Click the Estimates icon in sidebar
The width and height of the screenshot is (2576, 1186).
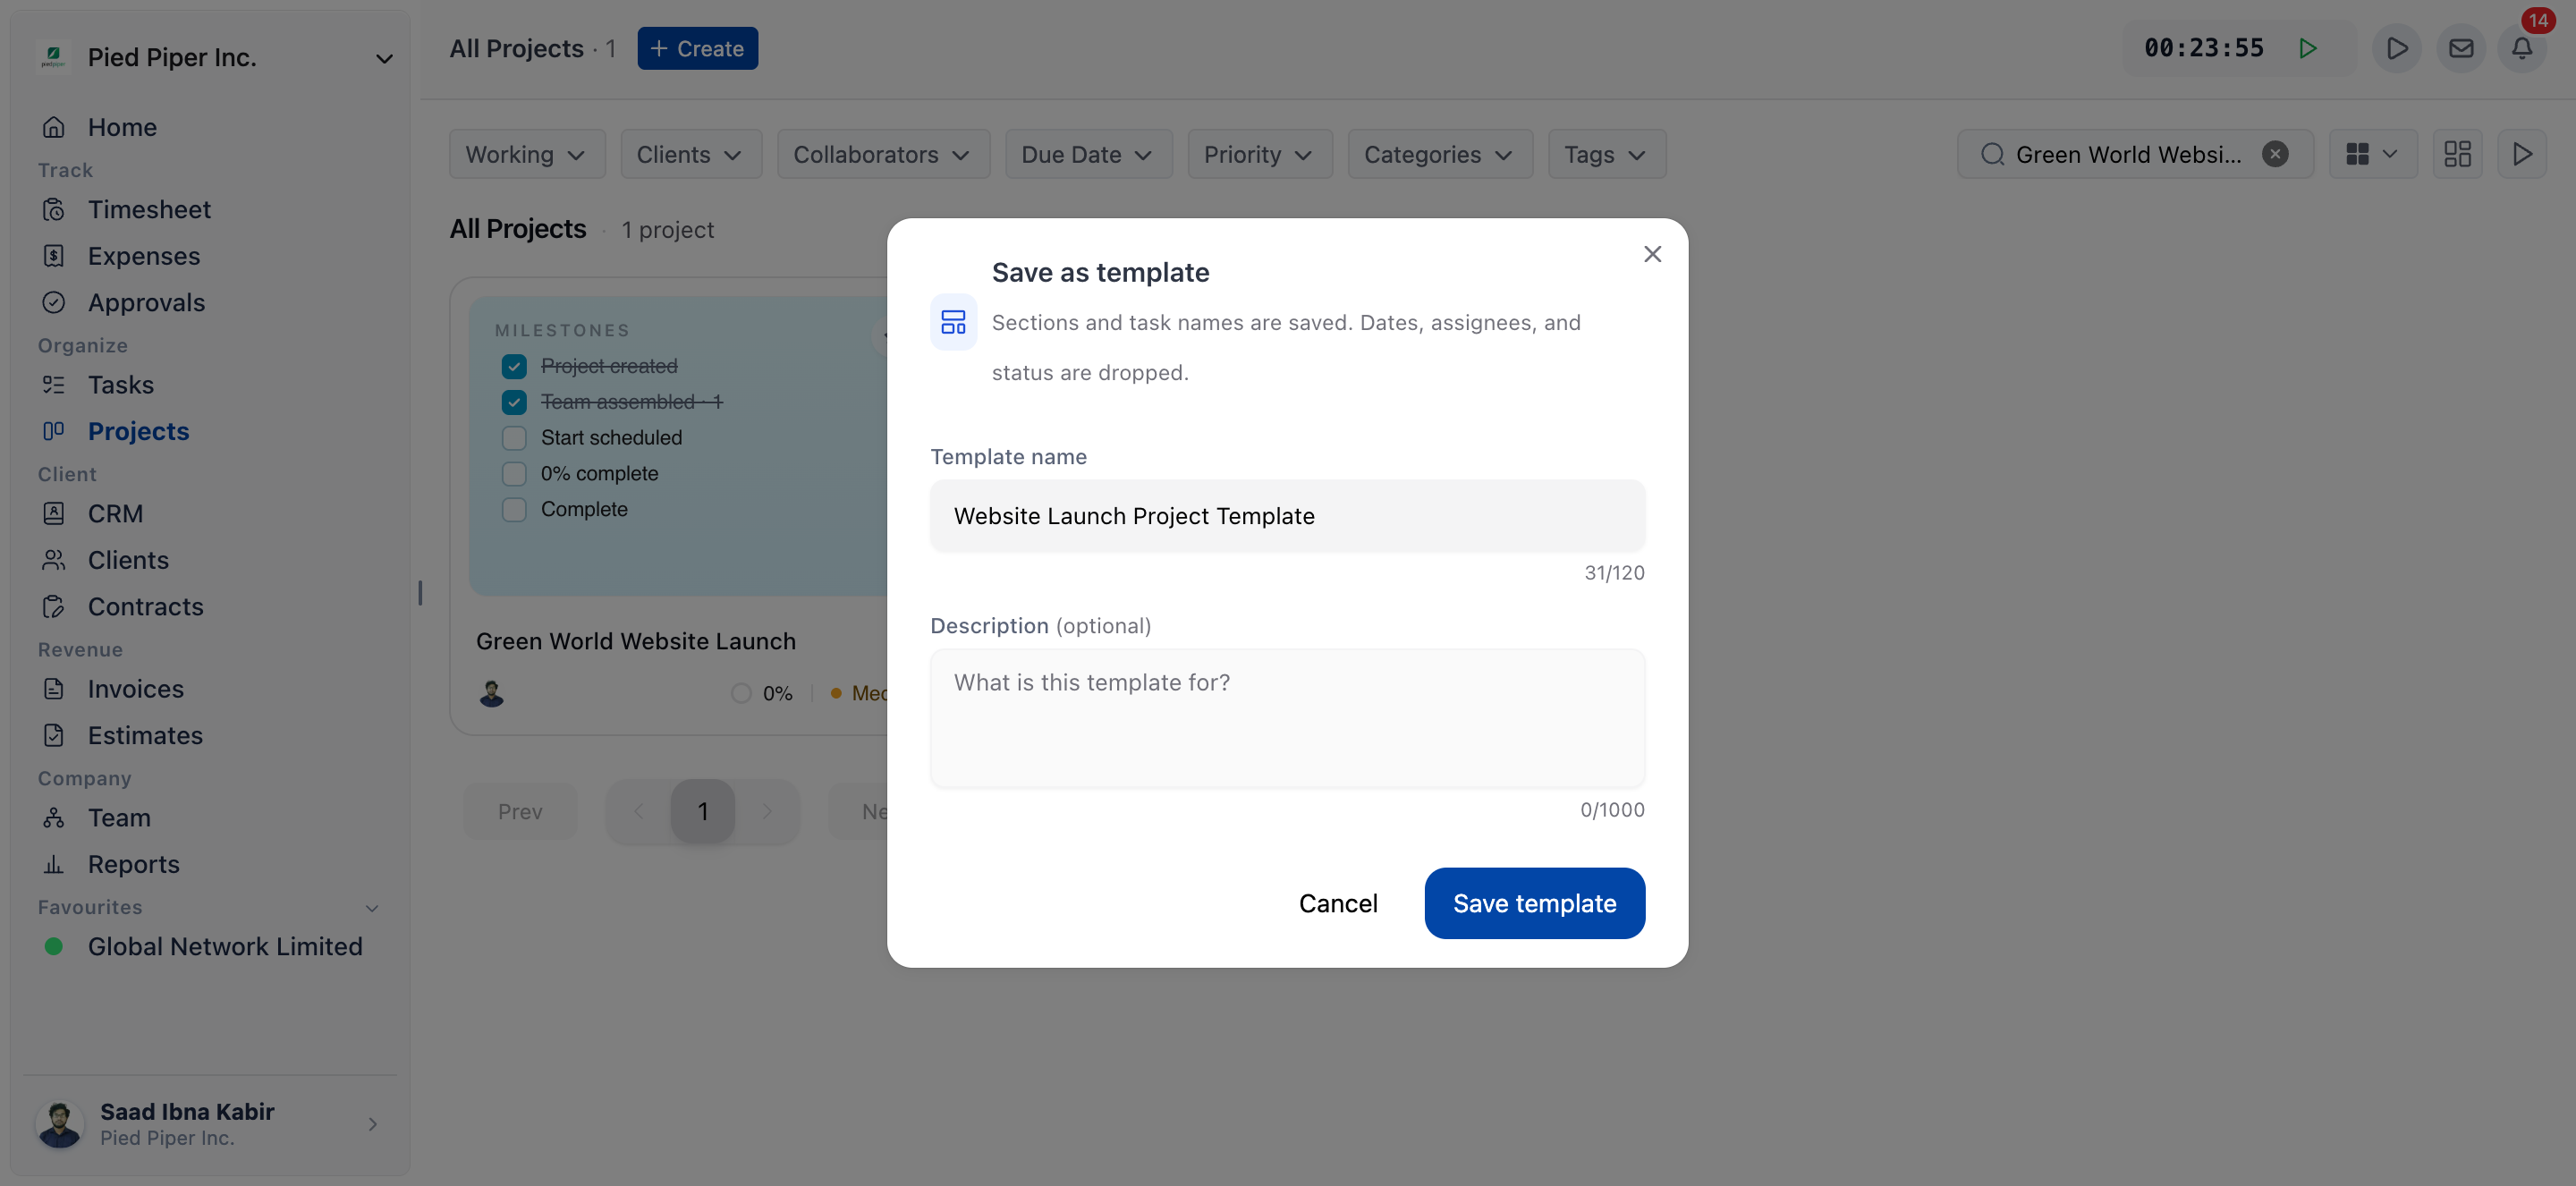point(54,735)
